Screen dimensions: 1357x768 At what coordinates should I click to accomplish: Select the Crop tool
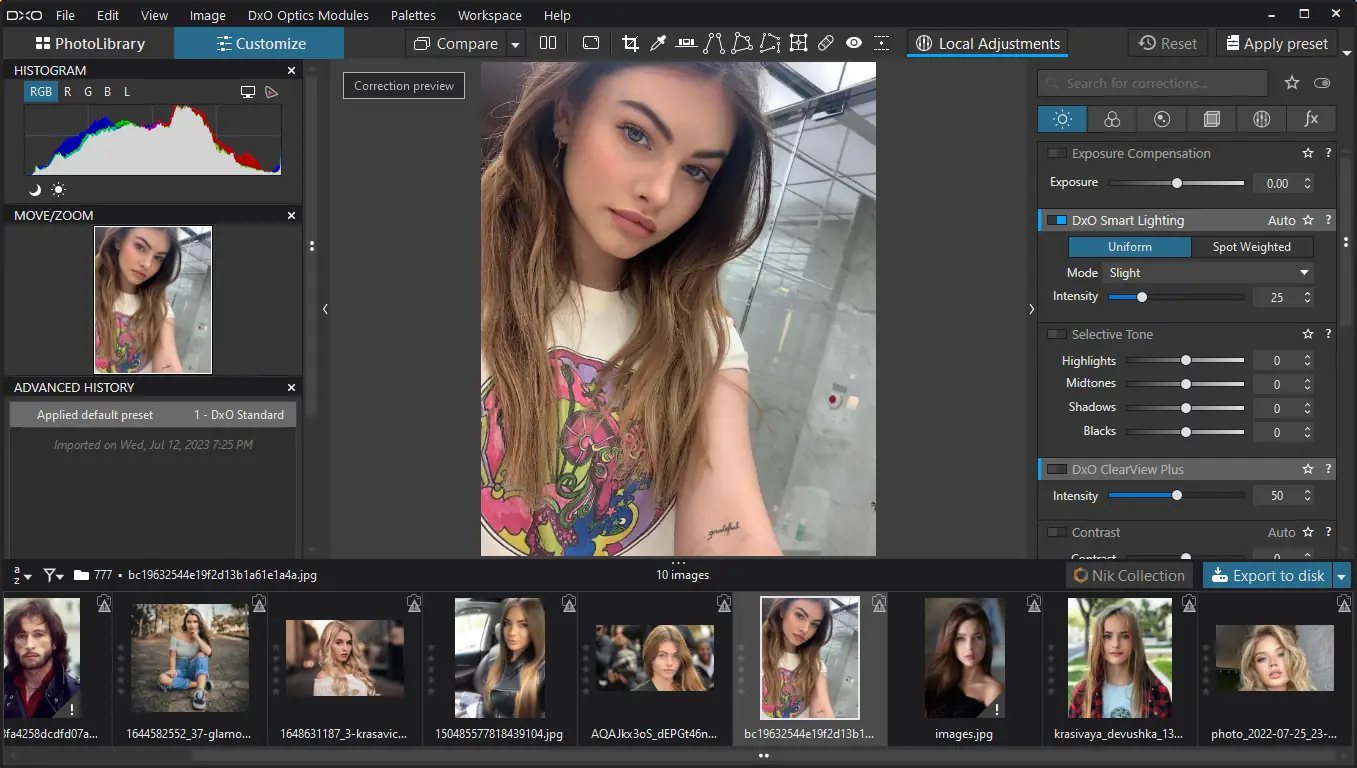click(x=630, y=43)
